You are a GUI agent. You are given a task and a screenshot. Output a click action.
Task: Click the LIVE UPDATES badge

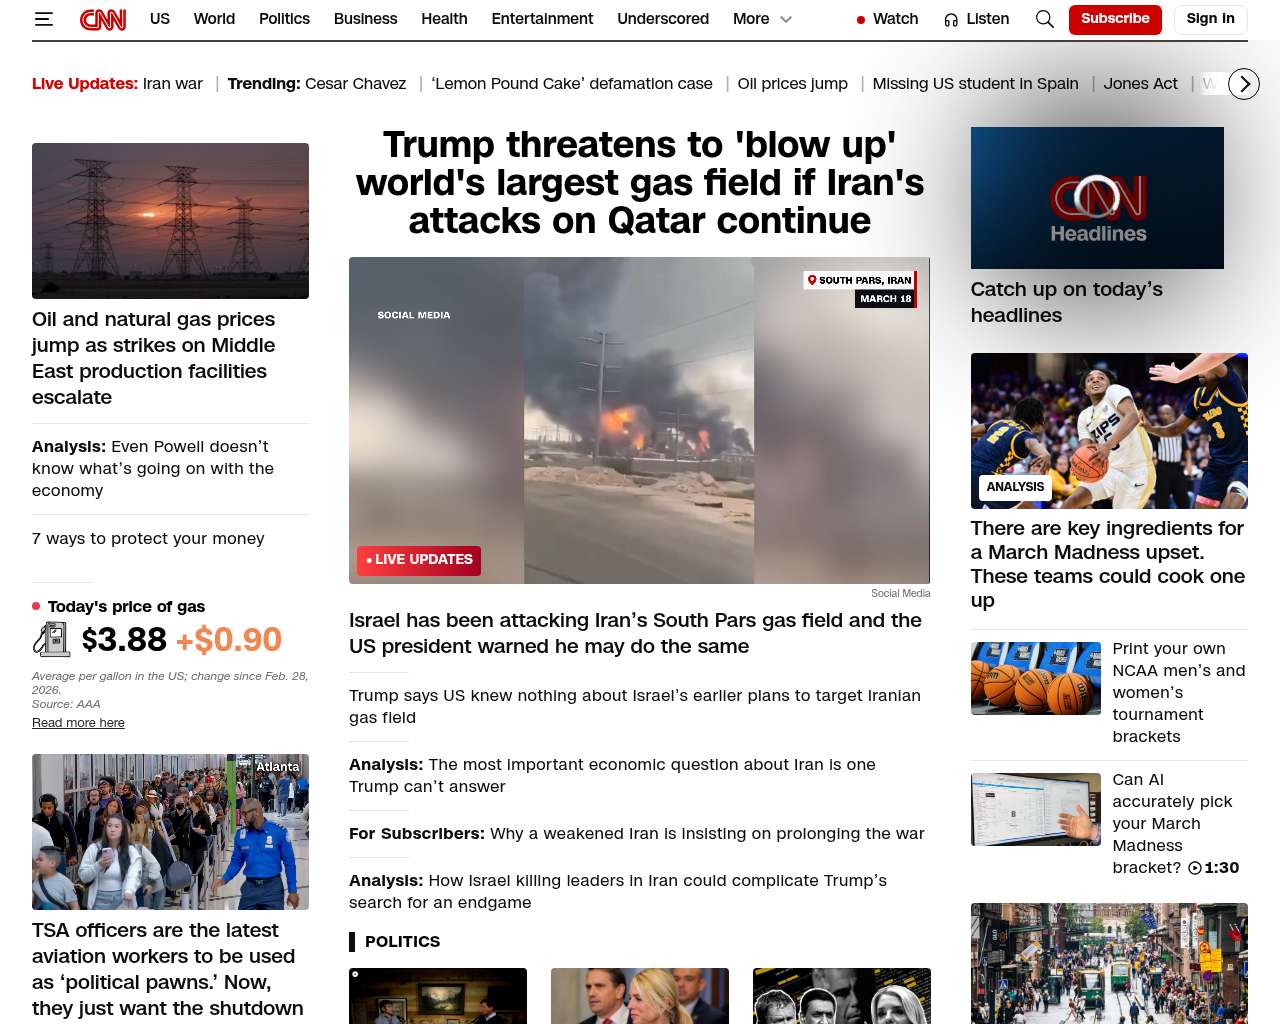click(x=419, y=560)
